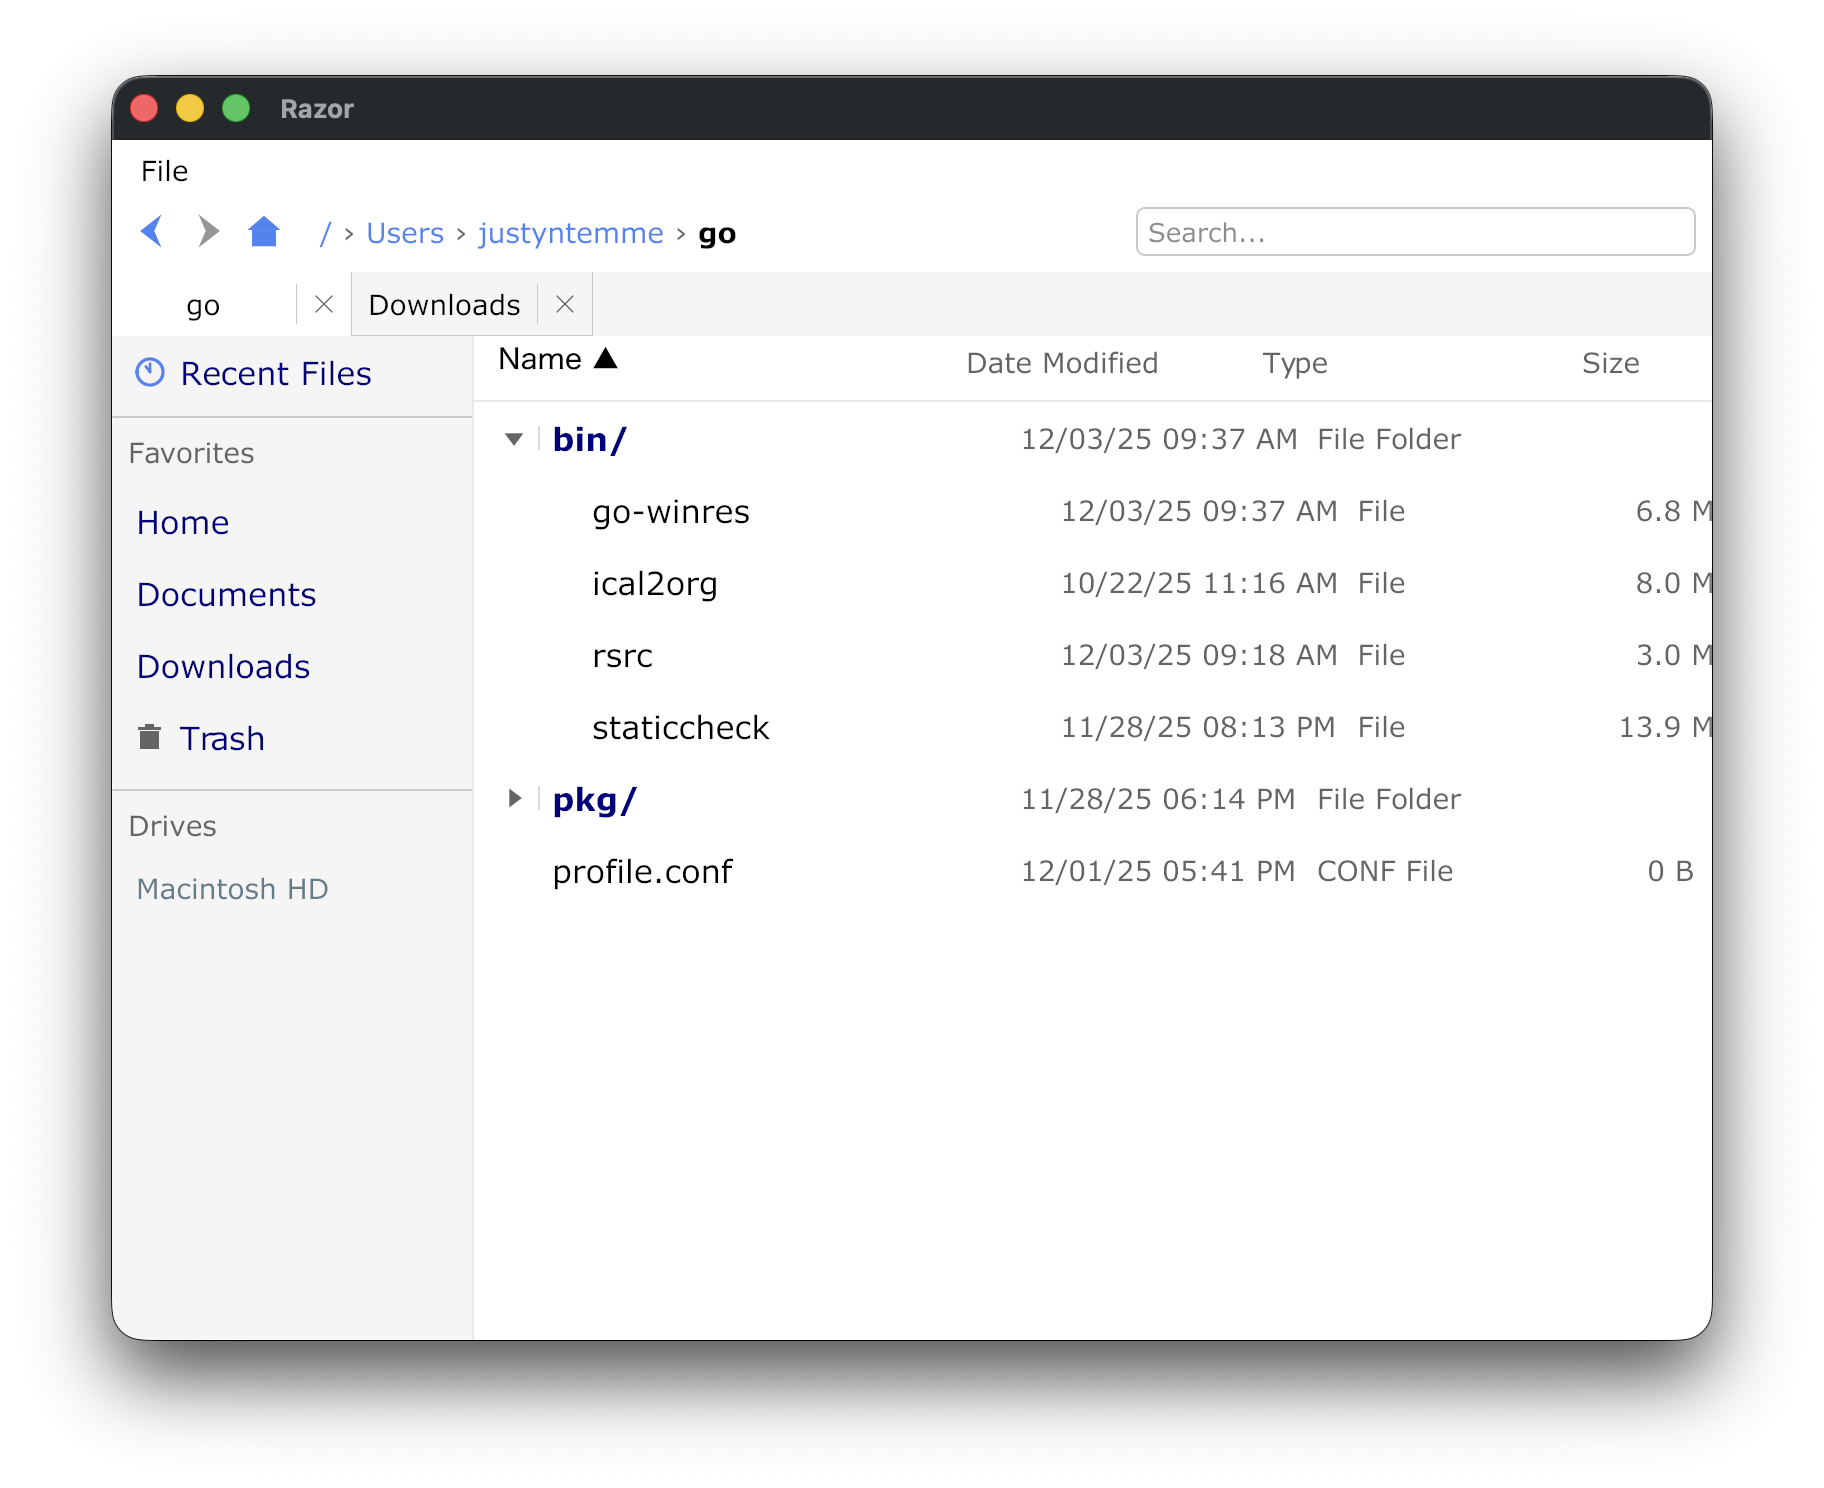The image size is (1824, 1488).
Task: Click the go breadcrumb segment
Action: [x=717, y=234]
